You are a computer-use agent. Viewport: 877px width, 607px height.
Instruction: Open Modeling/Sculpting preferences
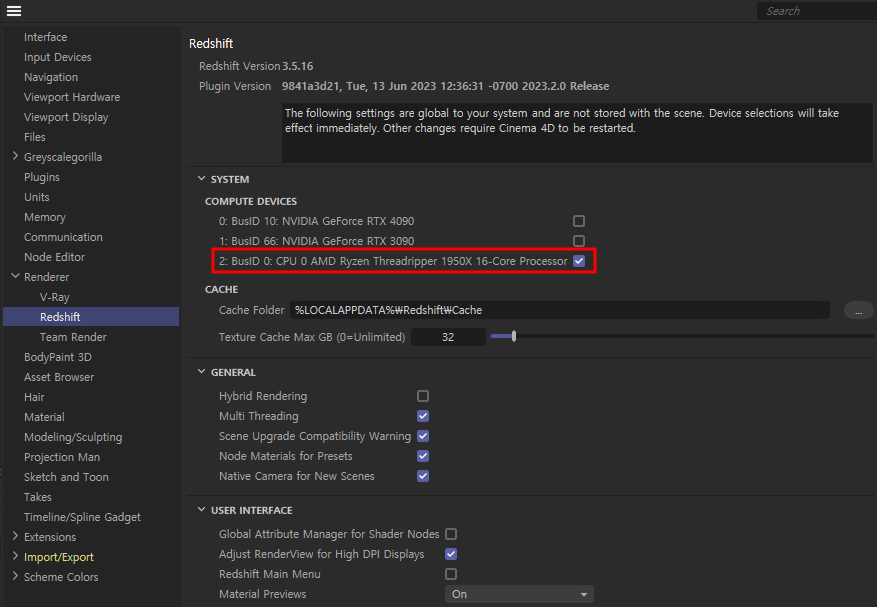point(73,437)
